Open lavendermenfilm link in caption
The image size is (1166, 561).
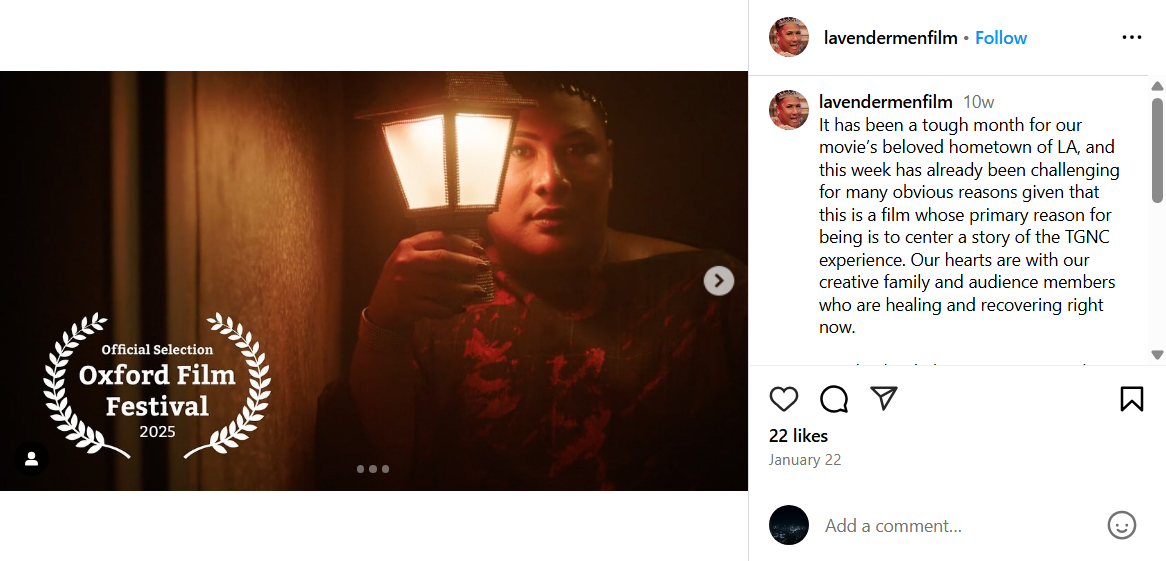pos(885,102)
